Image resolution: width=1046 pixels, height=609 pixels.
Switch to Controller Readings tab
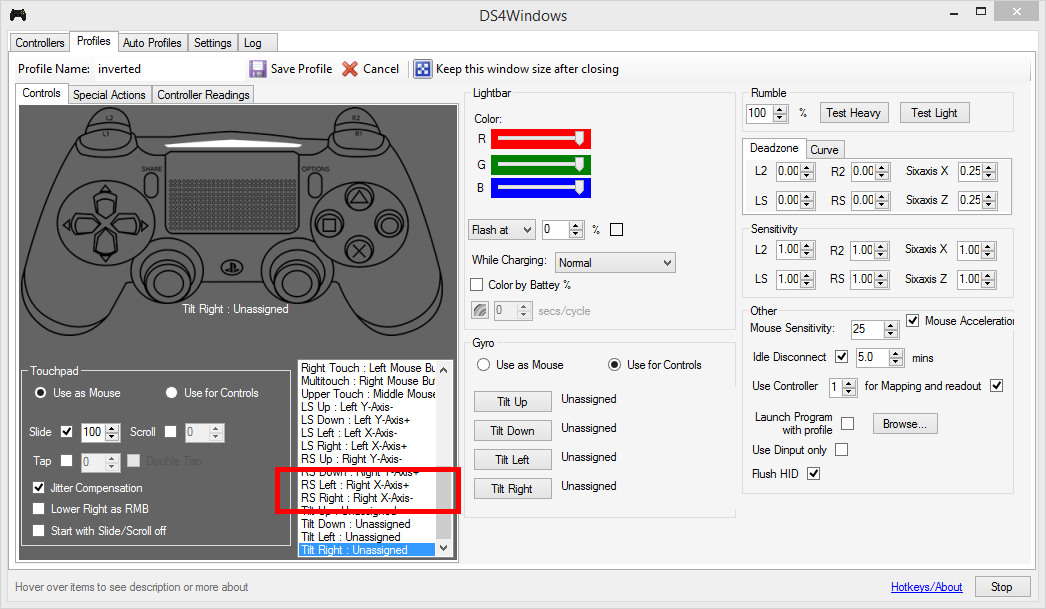tap(203, 95)
